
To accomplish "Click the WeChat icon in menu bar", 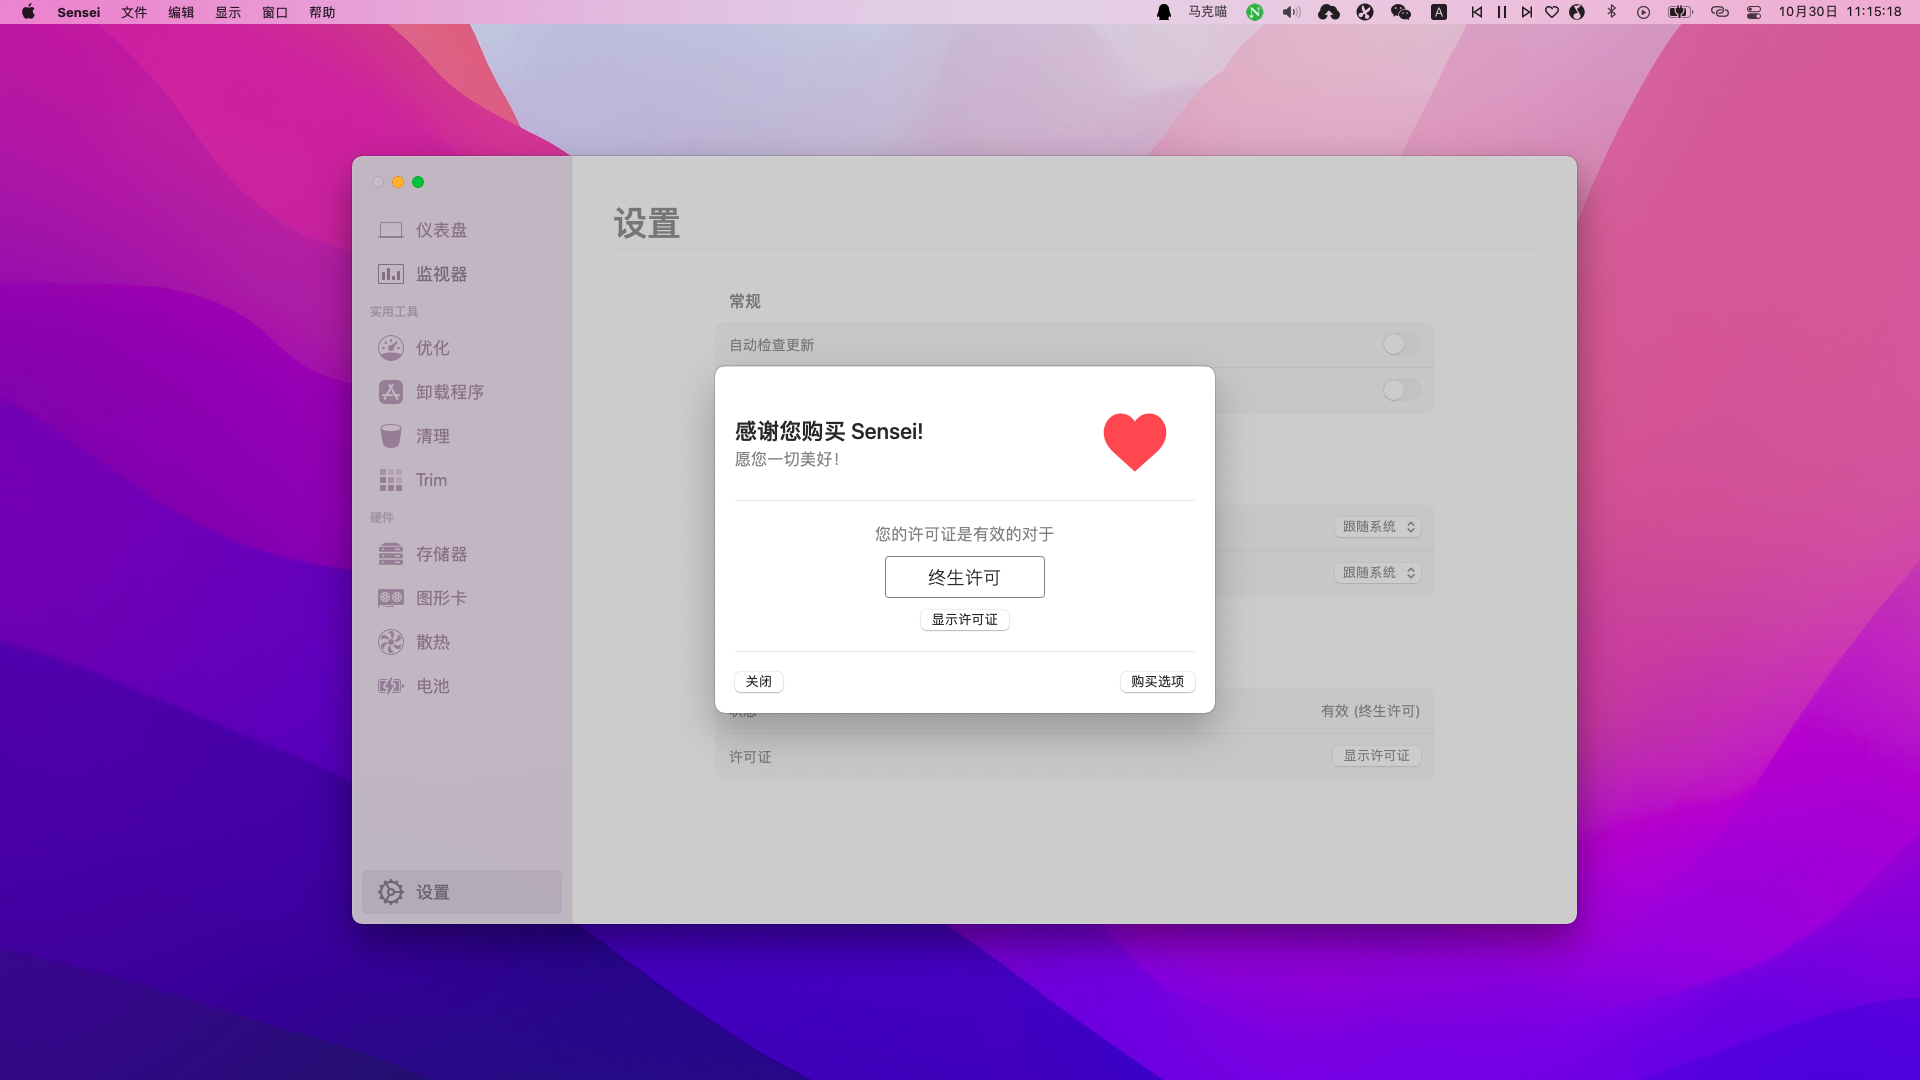I will point(1401,12).
